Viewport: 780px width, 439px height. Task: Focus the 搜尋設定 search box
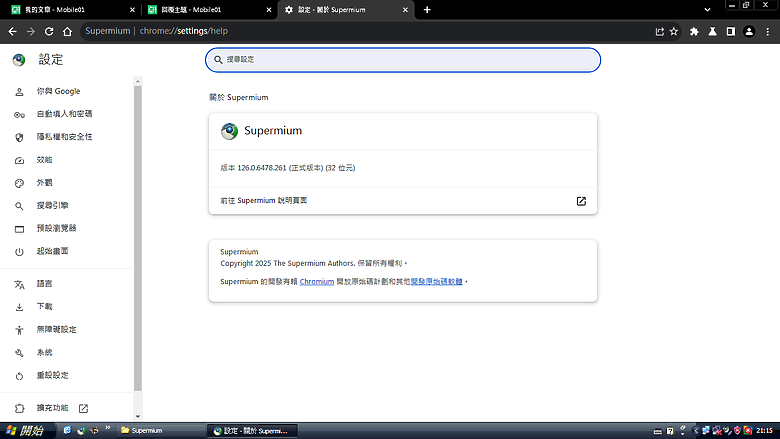point(402,60)
